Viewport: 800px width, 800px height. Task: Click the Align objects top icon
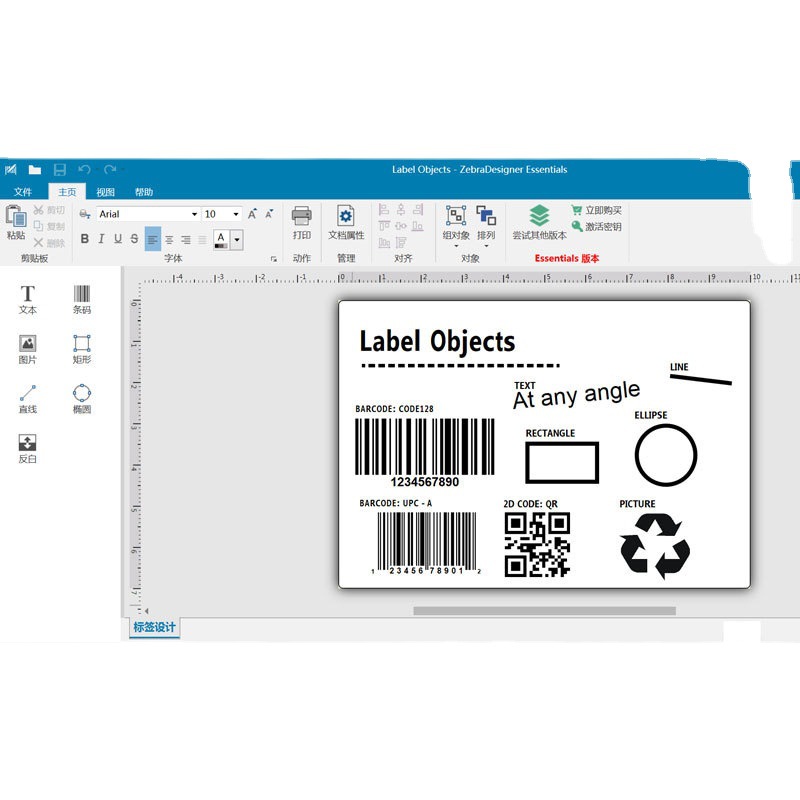(x=384, y=226)
